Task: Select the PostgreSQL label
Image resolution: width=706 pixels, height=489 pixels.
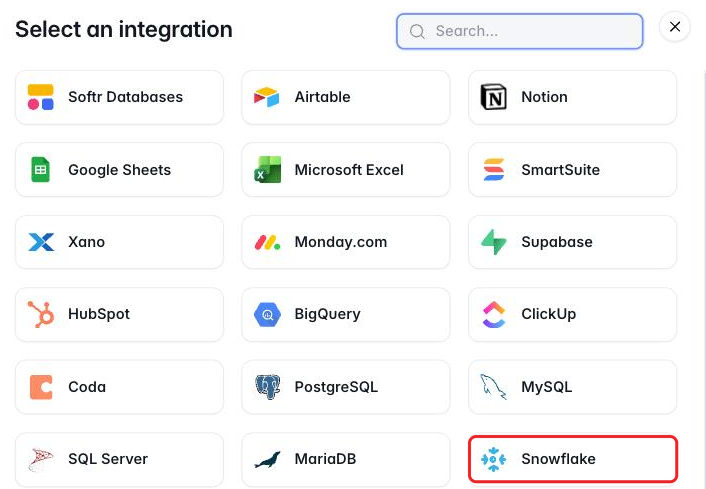Action: coord(336,387)
